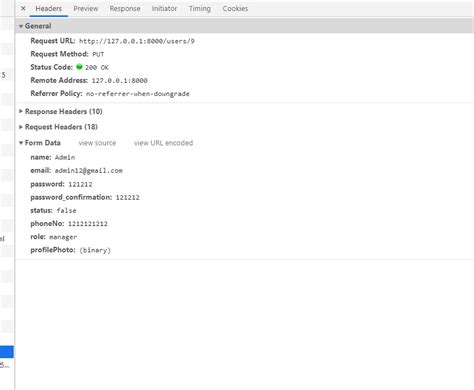Viewport: 474px width, 390px height.
Task: Switch to the Headers tab
Action: coord(49,8)
